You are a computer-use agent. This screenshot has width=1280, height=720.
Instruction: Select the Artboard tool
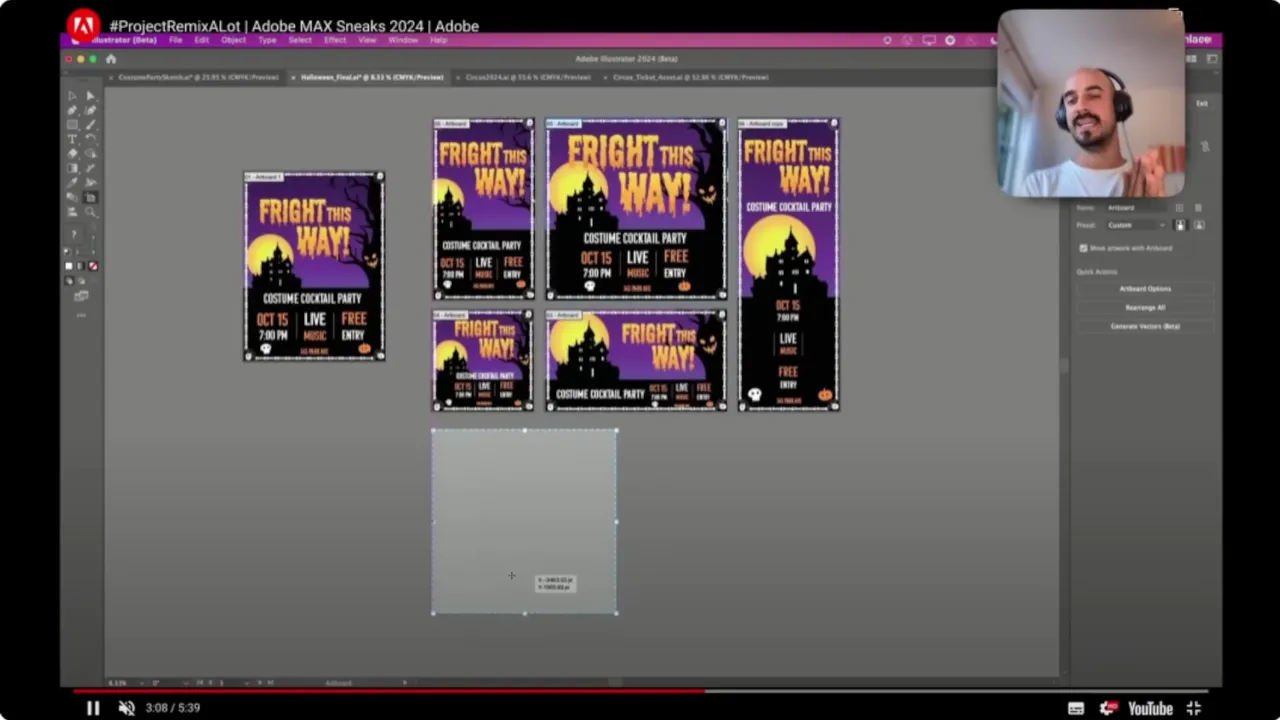pos(90,197)
